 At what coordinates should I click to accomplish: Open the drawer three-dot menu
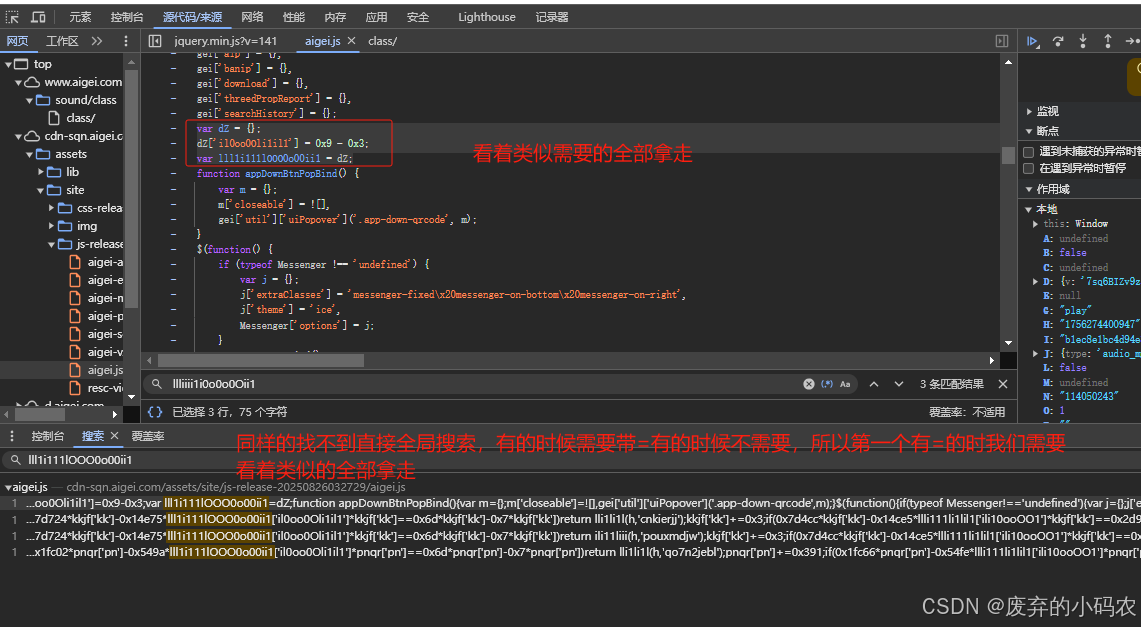point(12,436)
